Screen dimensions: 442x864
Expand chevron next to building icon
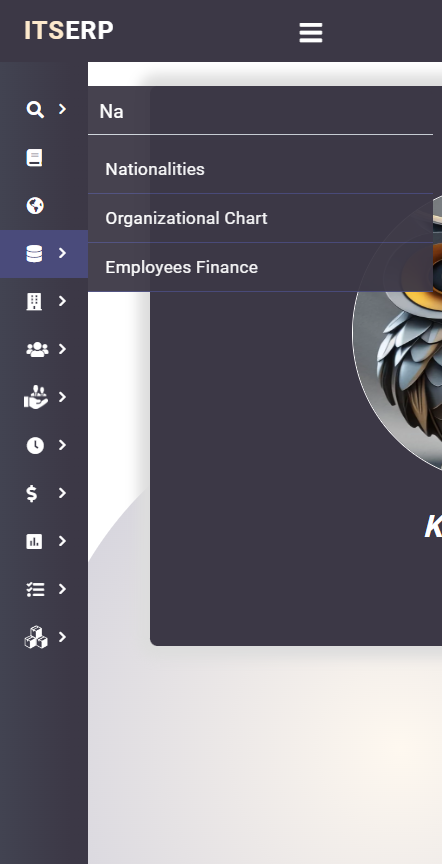[x=62, y=301]
